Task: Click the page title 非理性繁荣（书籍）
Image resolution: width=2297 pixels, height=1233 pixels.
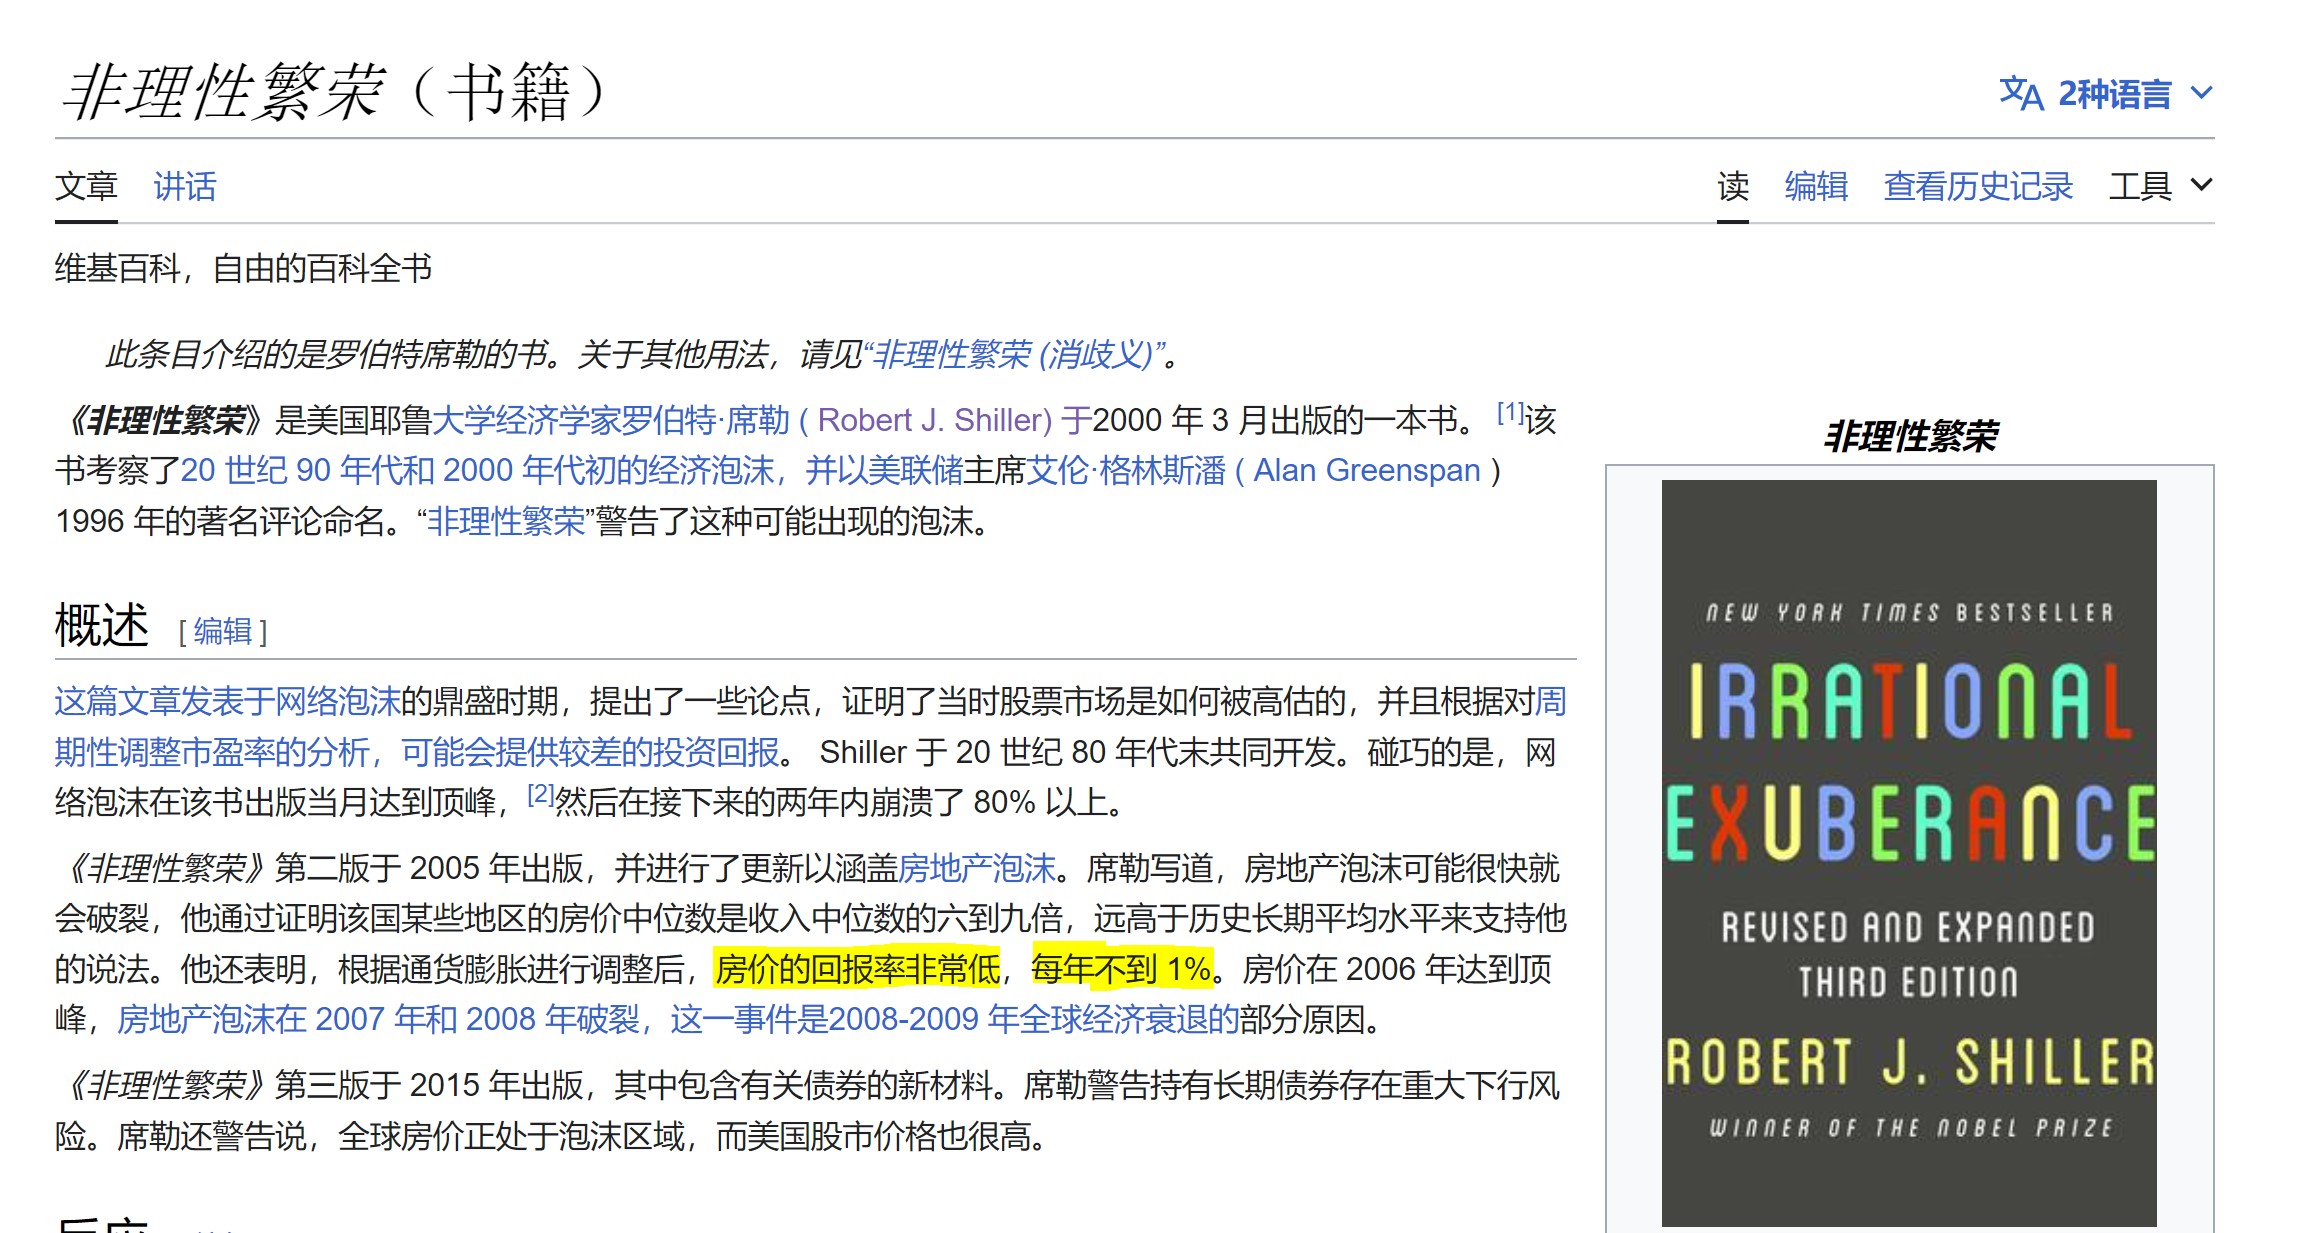Action: [336, 91]
